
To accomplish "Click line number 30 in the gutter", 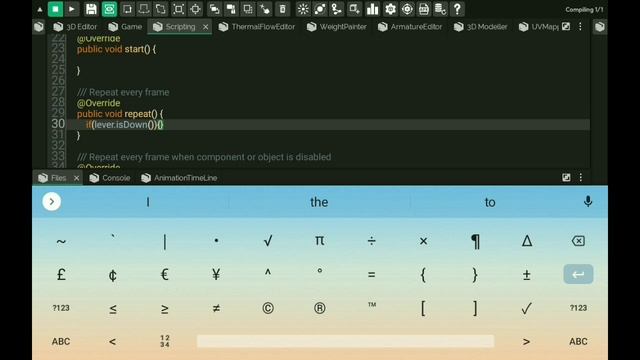I will pos(58,124).
